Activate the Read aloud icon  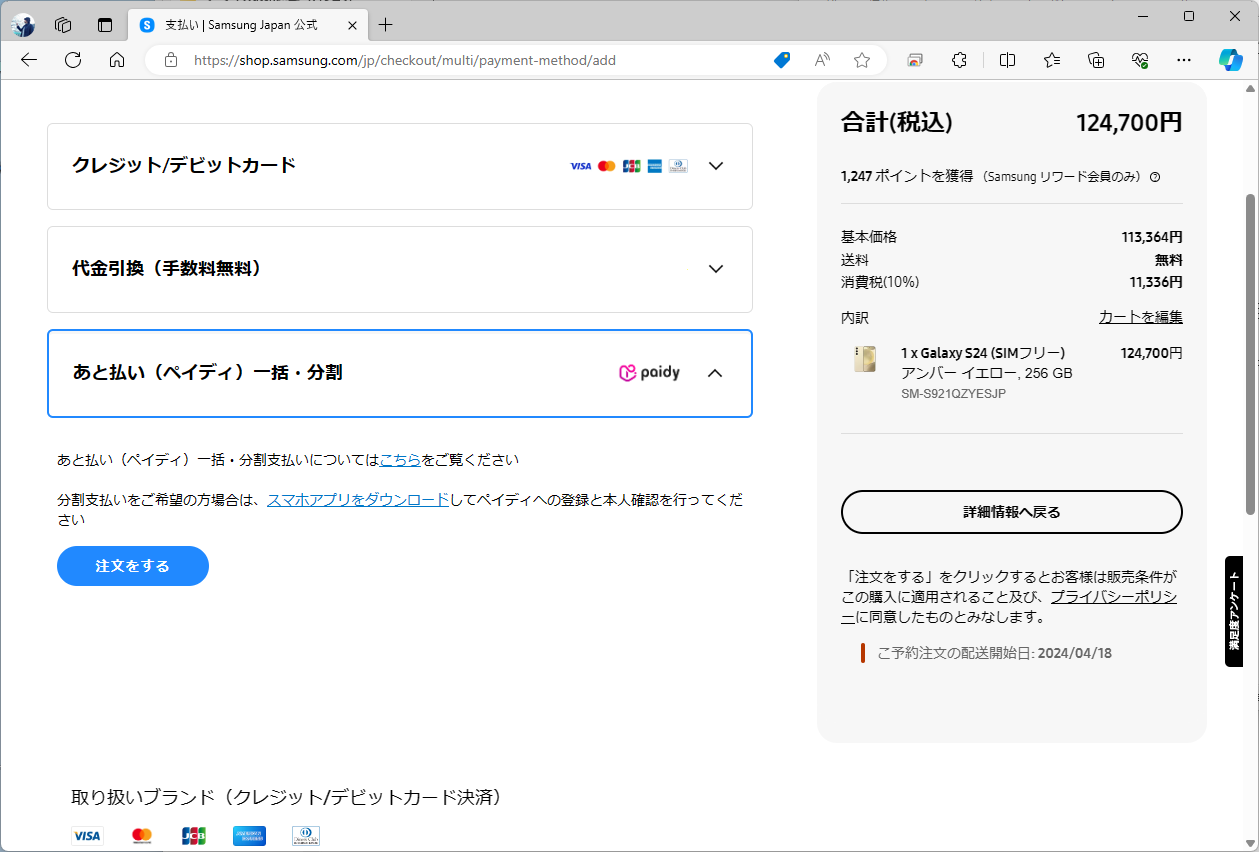click(822, 60)
